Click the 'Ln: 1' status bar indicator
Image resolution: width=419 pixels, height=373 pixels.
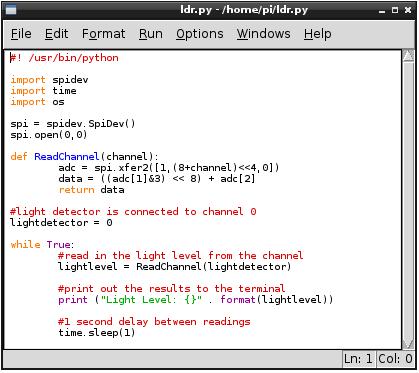click(x=358, y=359)
